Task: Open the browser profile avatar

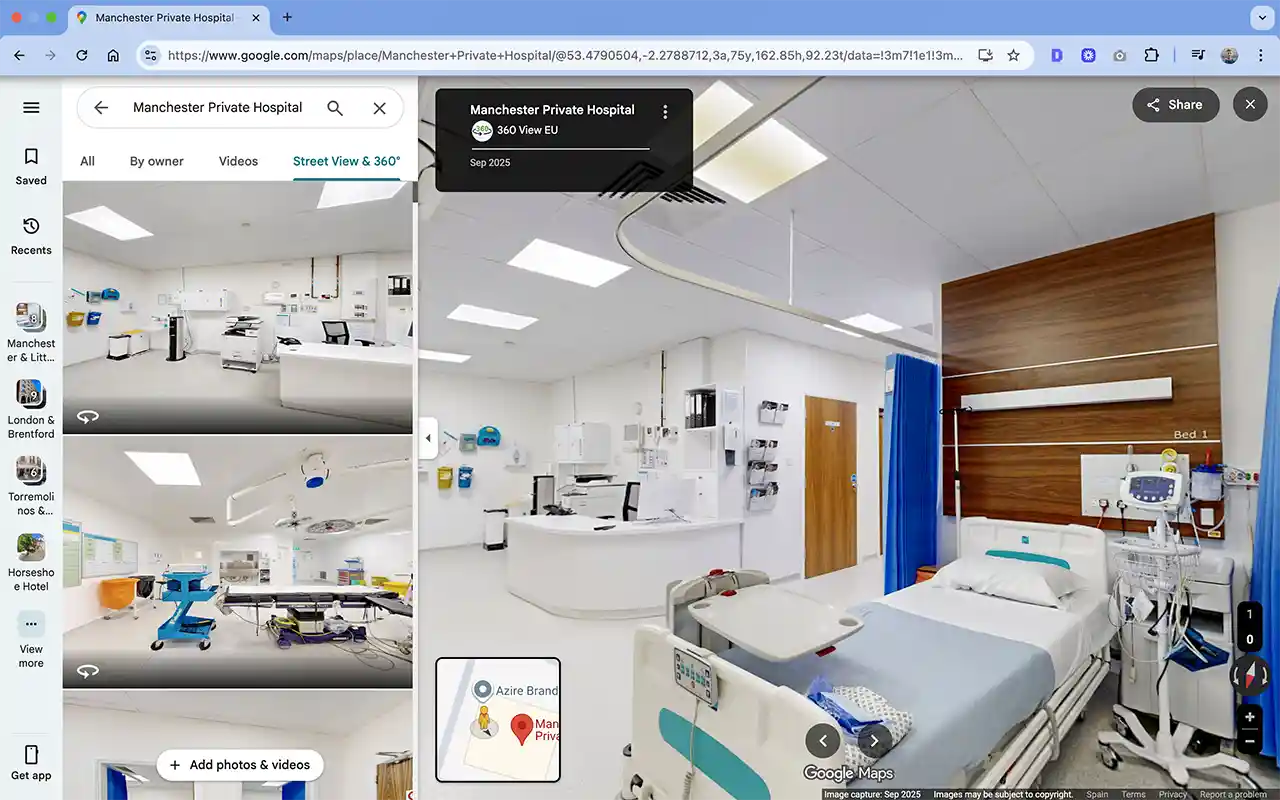Action: [x=1229, y=56]
